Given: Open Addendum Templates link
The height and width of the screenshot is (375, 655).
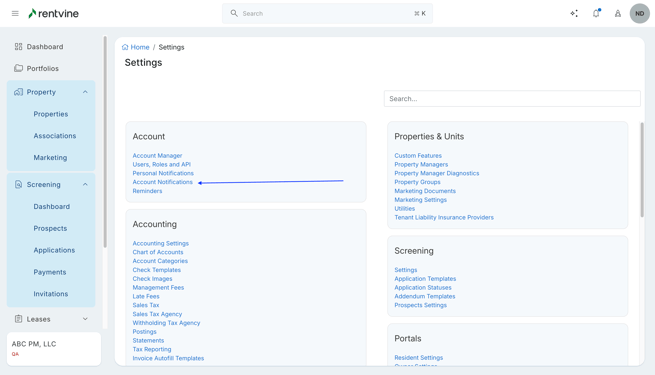Looking at the screenshot, I should [x=424, y=296].
